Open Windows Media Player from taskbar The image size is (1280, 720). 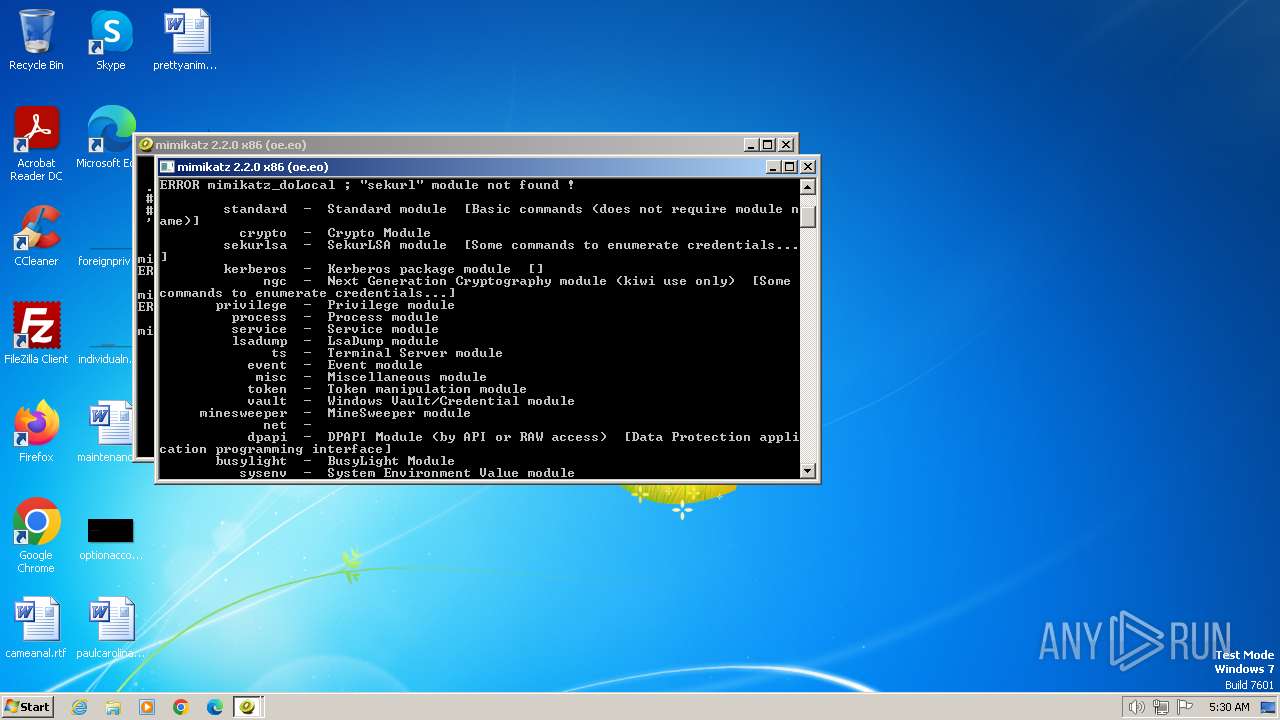[x=147, y=707]
